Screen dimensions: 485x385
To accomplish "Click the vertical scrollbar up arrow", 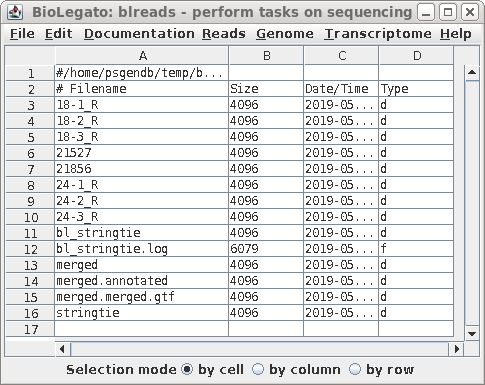I will pos(472,72).
